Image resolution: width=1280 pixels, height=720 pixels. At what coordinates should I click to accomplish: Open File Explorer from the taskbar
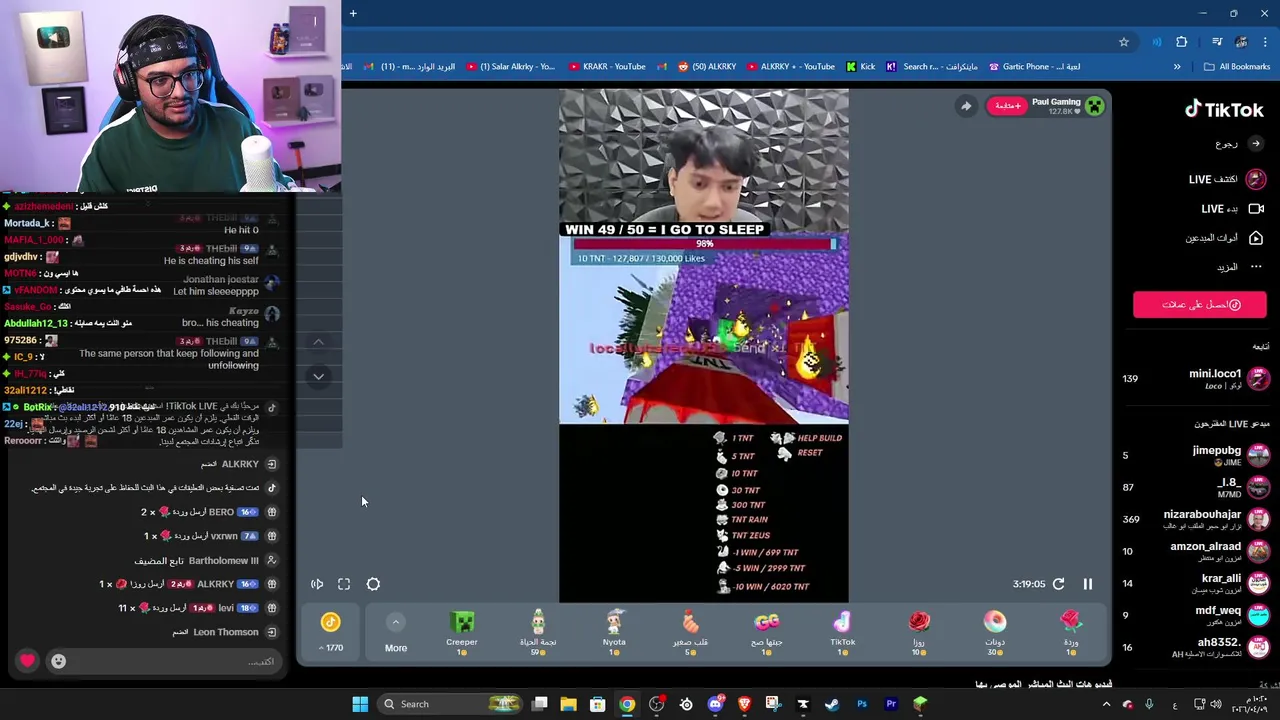(x=568, y=704)
